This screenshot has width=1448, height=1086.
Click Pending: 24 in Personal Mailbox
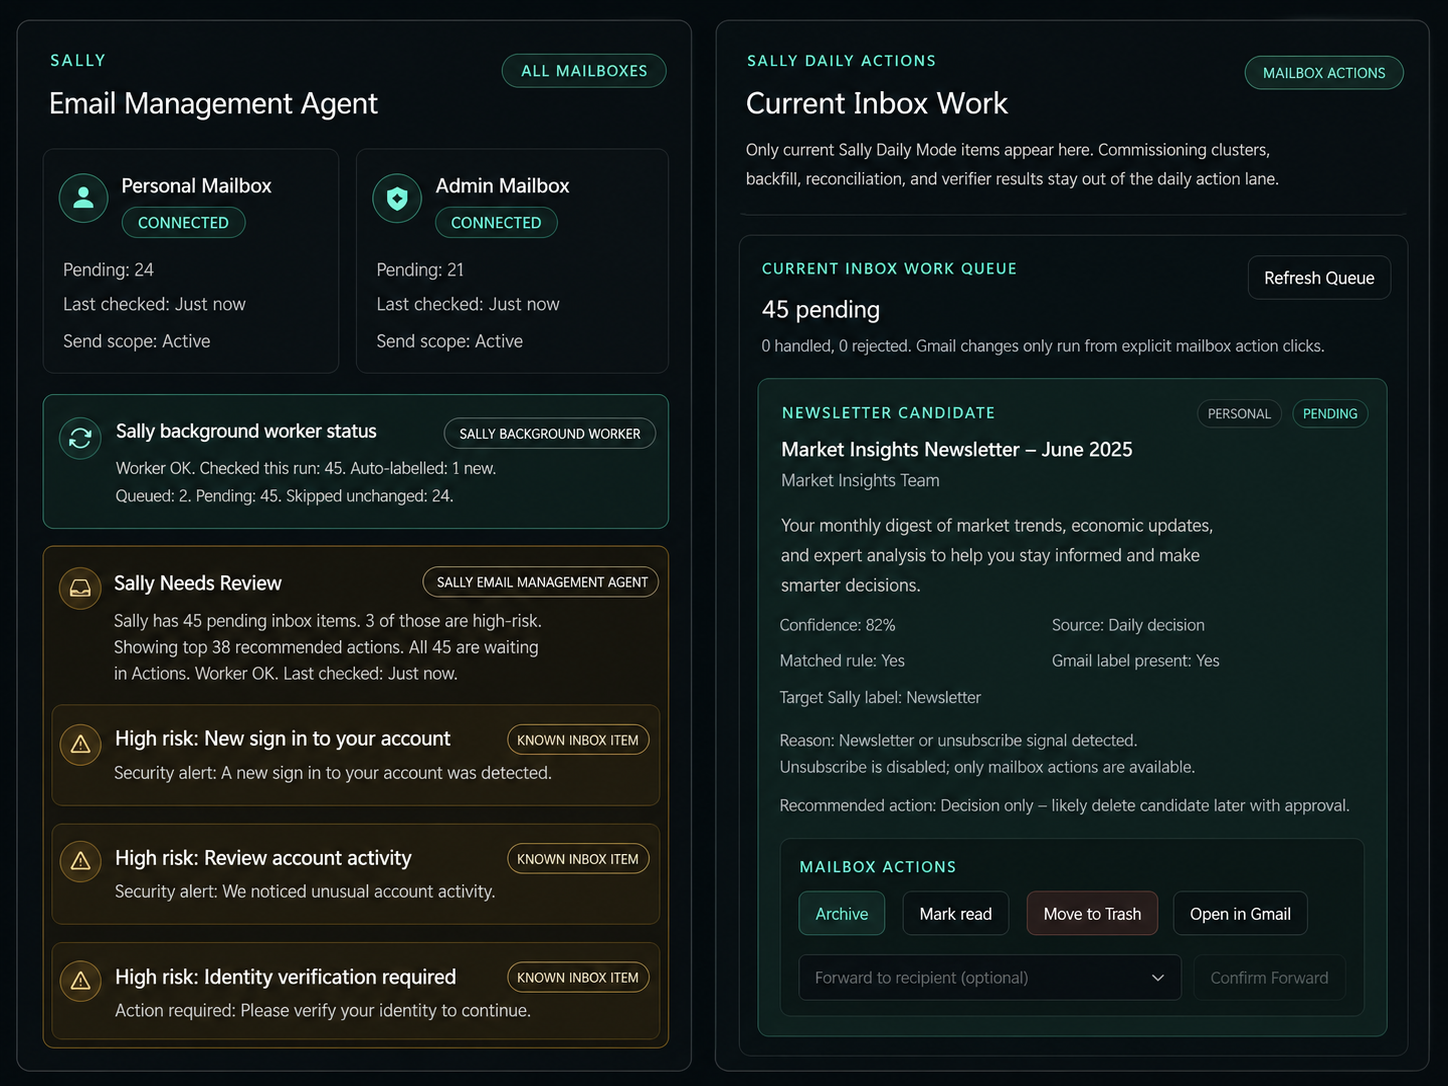coord(108,270)
